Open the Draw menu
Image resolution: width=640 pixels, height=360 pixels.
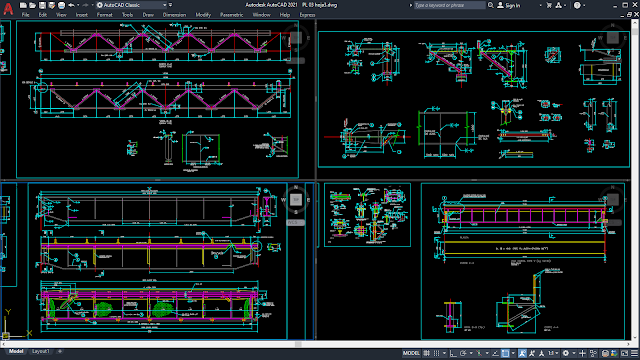tap(148, 15)
